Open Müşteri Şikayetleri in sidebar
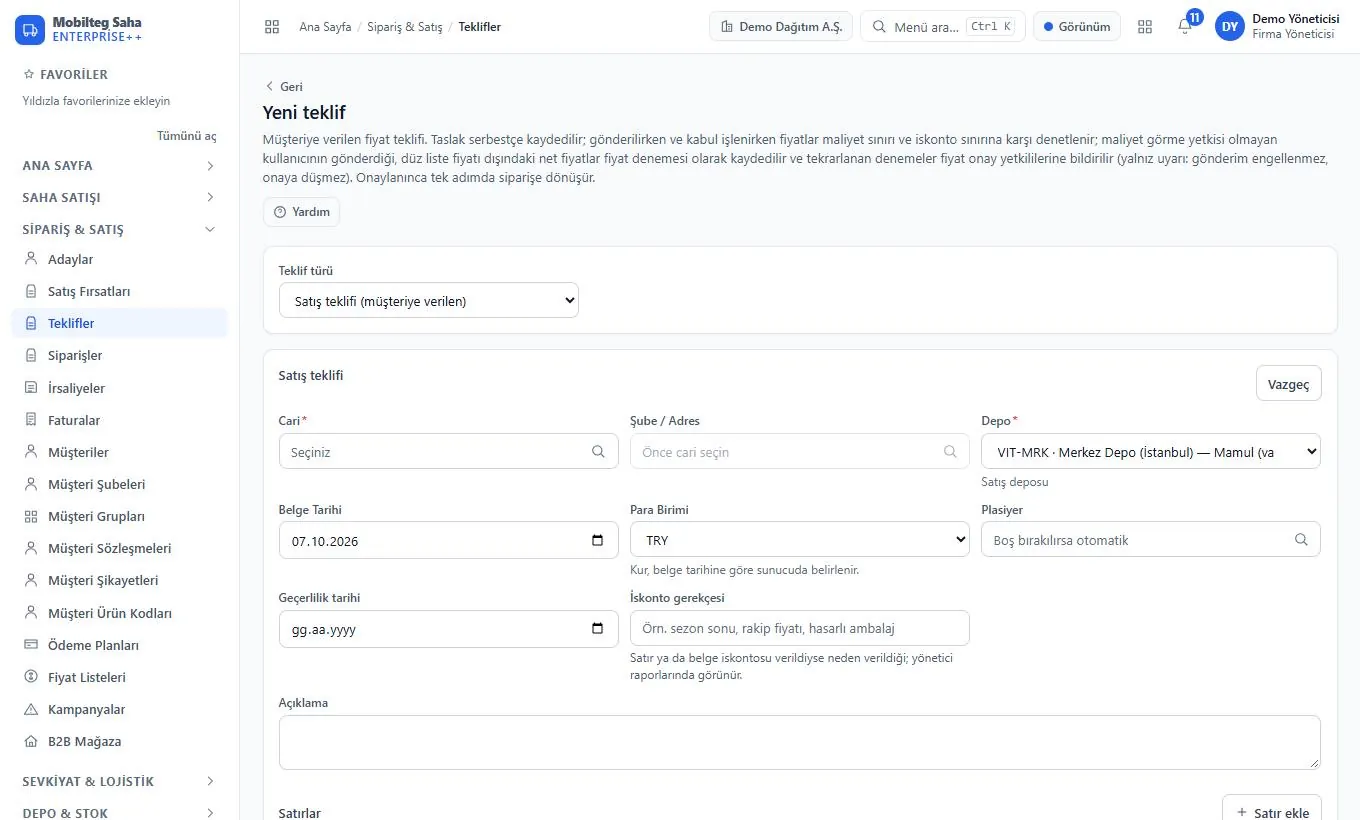 [119, 580]
